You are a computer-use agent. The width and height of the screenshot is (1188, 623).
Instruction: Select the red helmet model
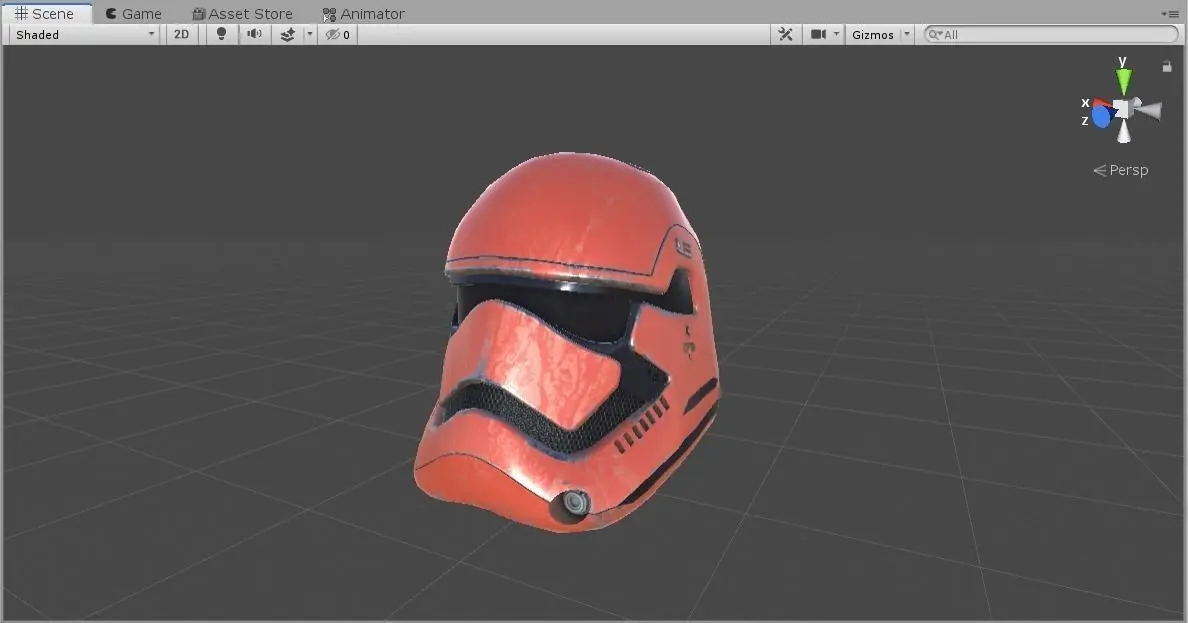566,341
